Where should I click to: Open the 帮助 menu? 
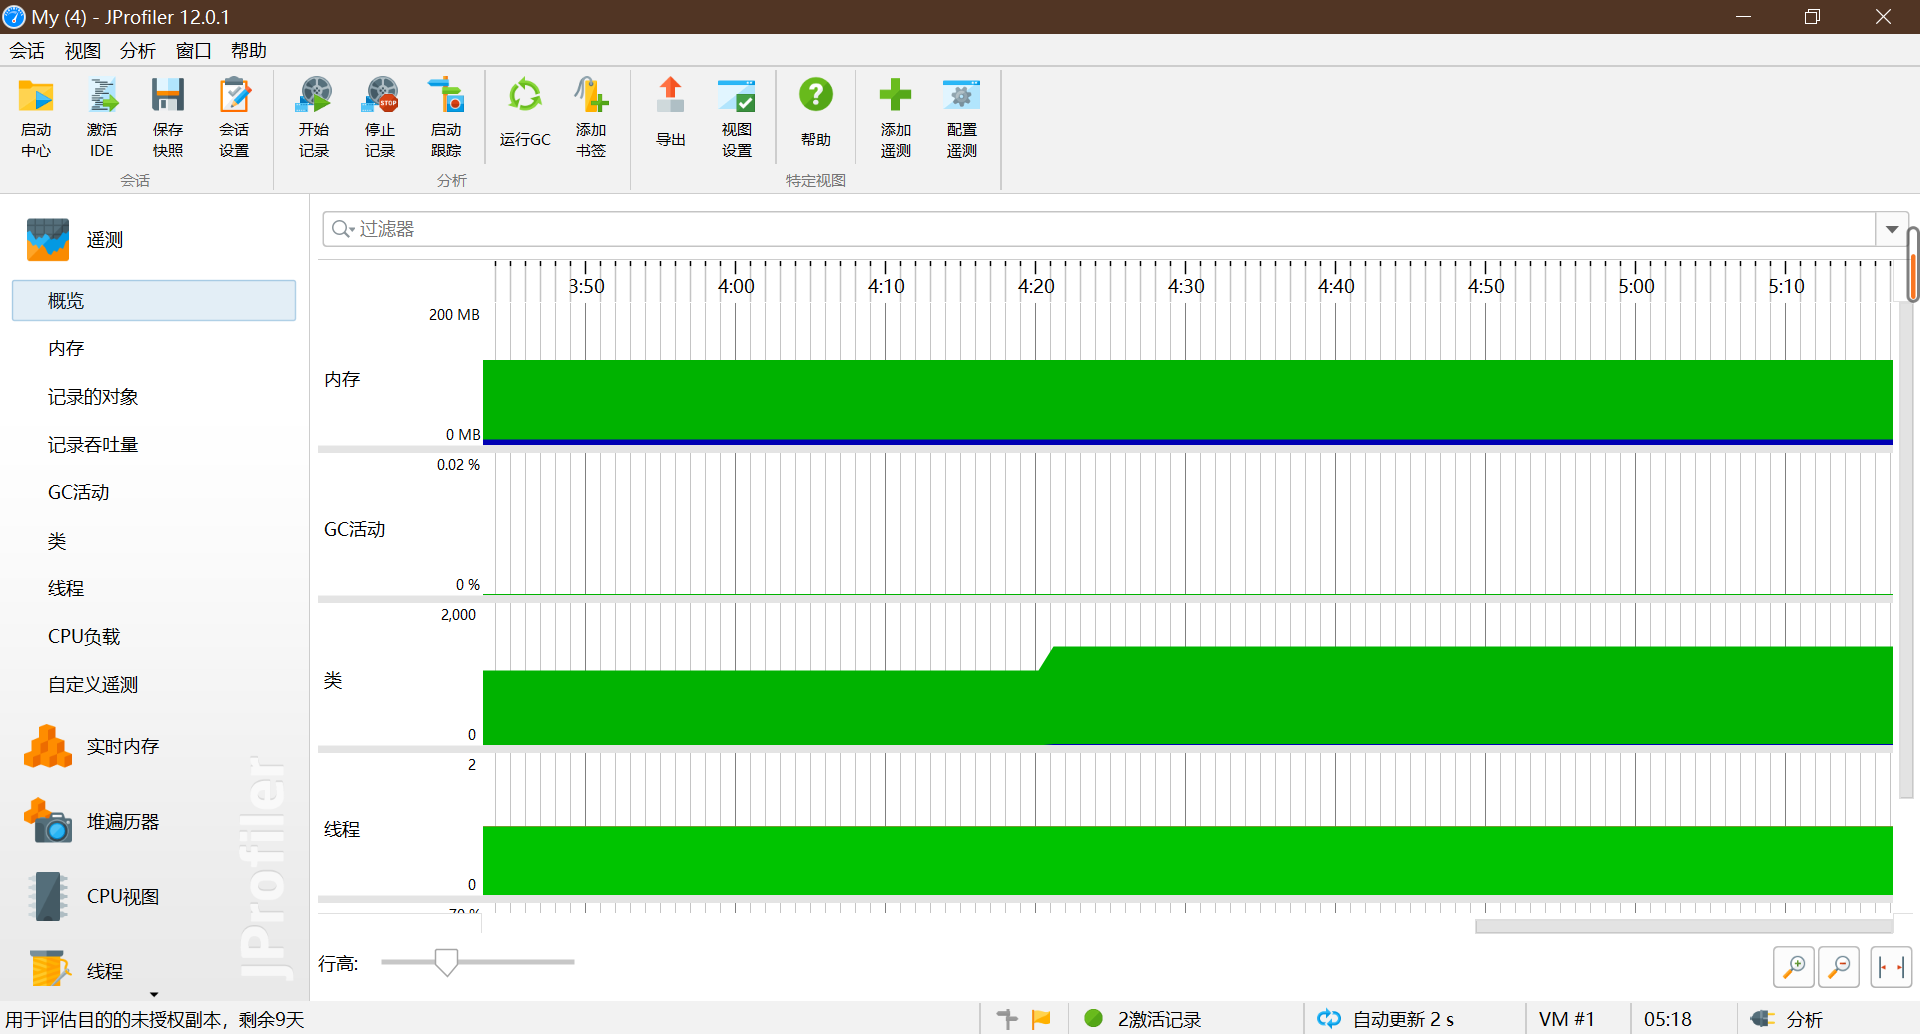249,51
